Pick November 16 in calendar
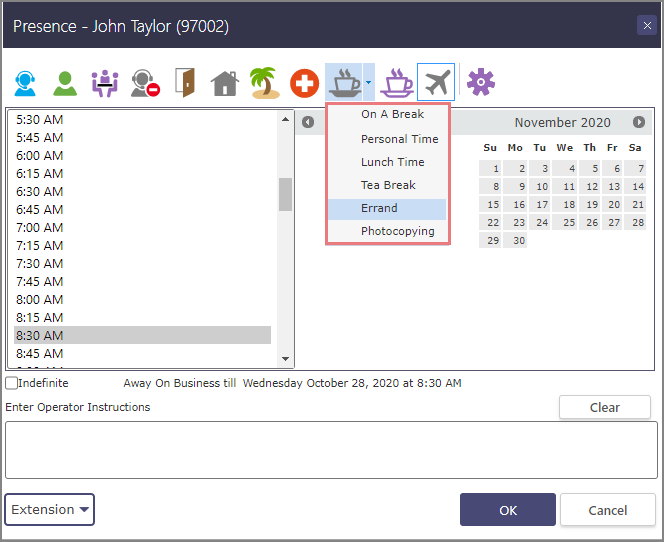This screenshot has width=664, height=542. tap(515, 205)
